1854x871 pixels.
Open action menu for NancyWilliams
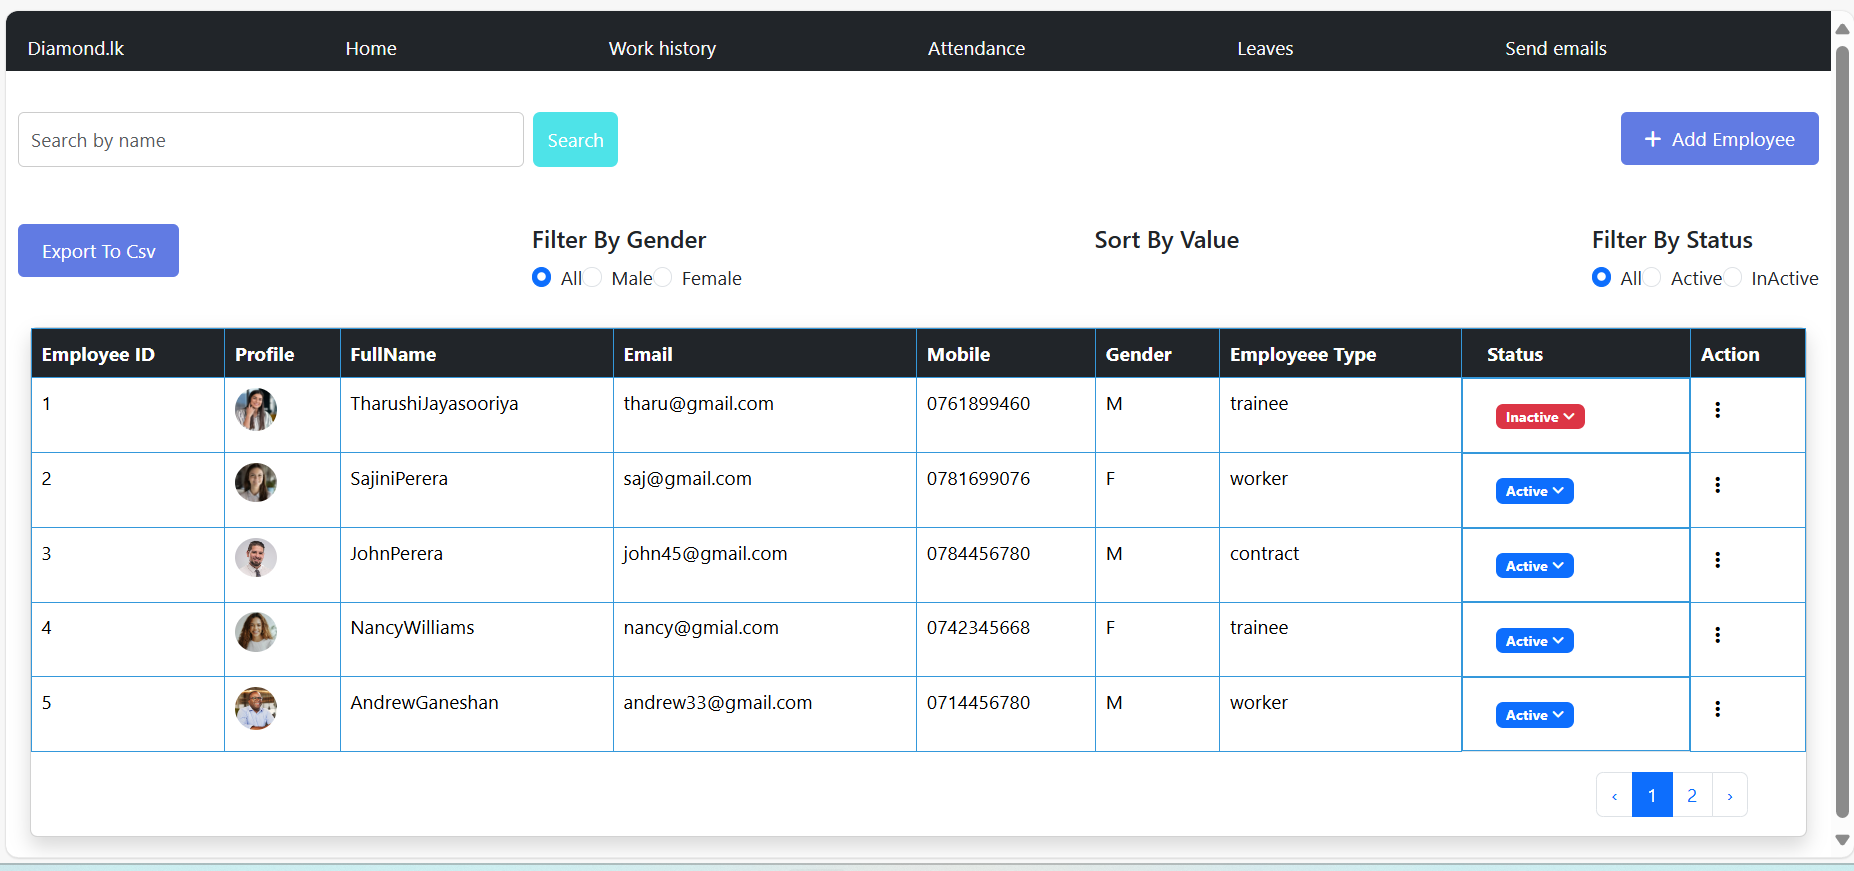[x=1717, y=635]
